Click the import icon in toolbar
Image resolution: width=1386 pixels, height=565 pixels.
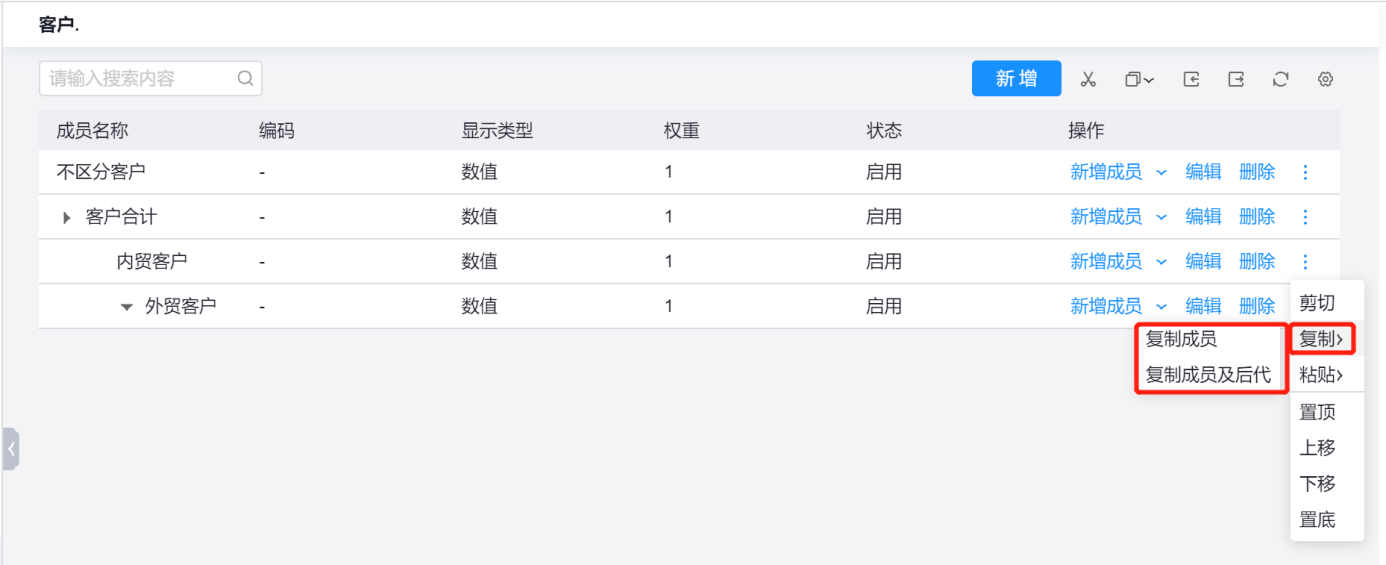(1191, 79)
